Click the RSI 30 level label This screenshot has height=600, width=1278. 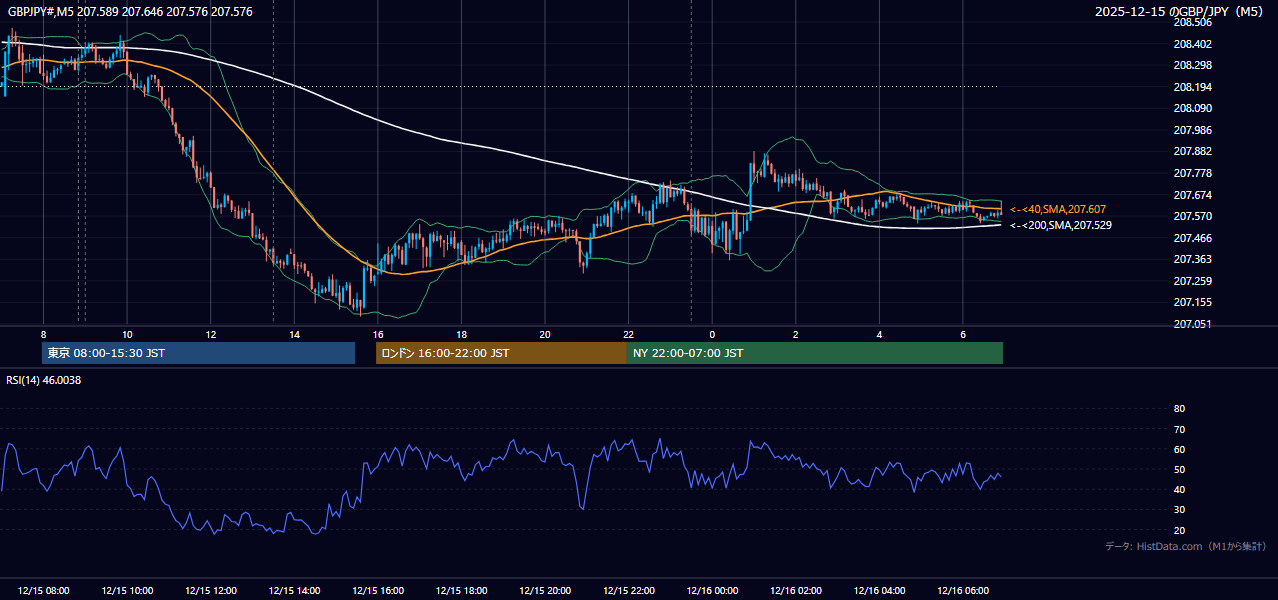(1179, 510)
